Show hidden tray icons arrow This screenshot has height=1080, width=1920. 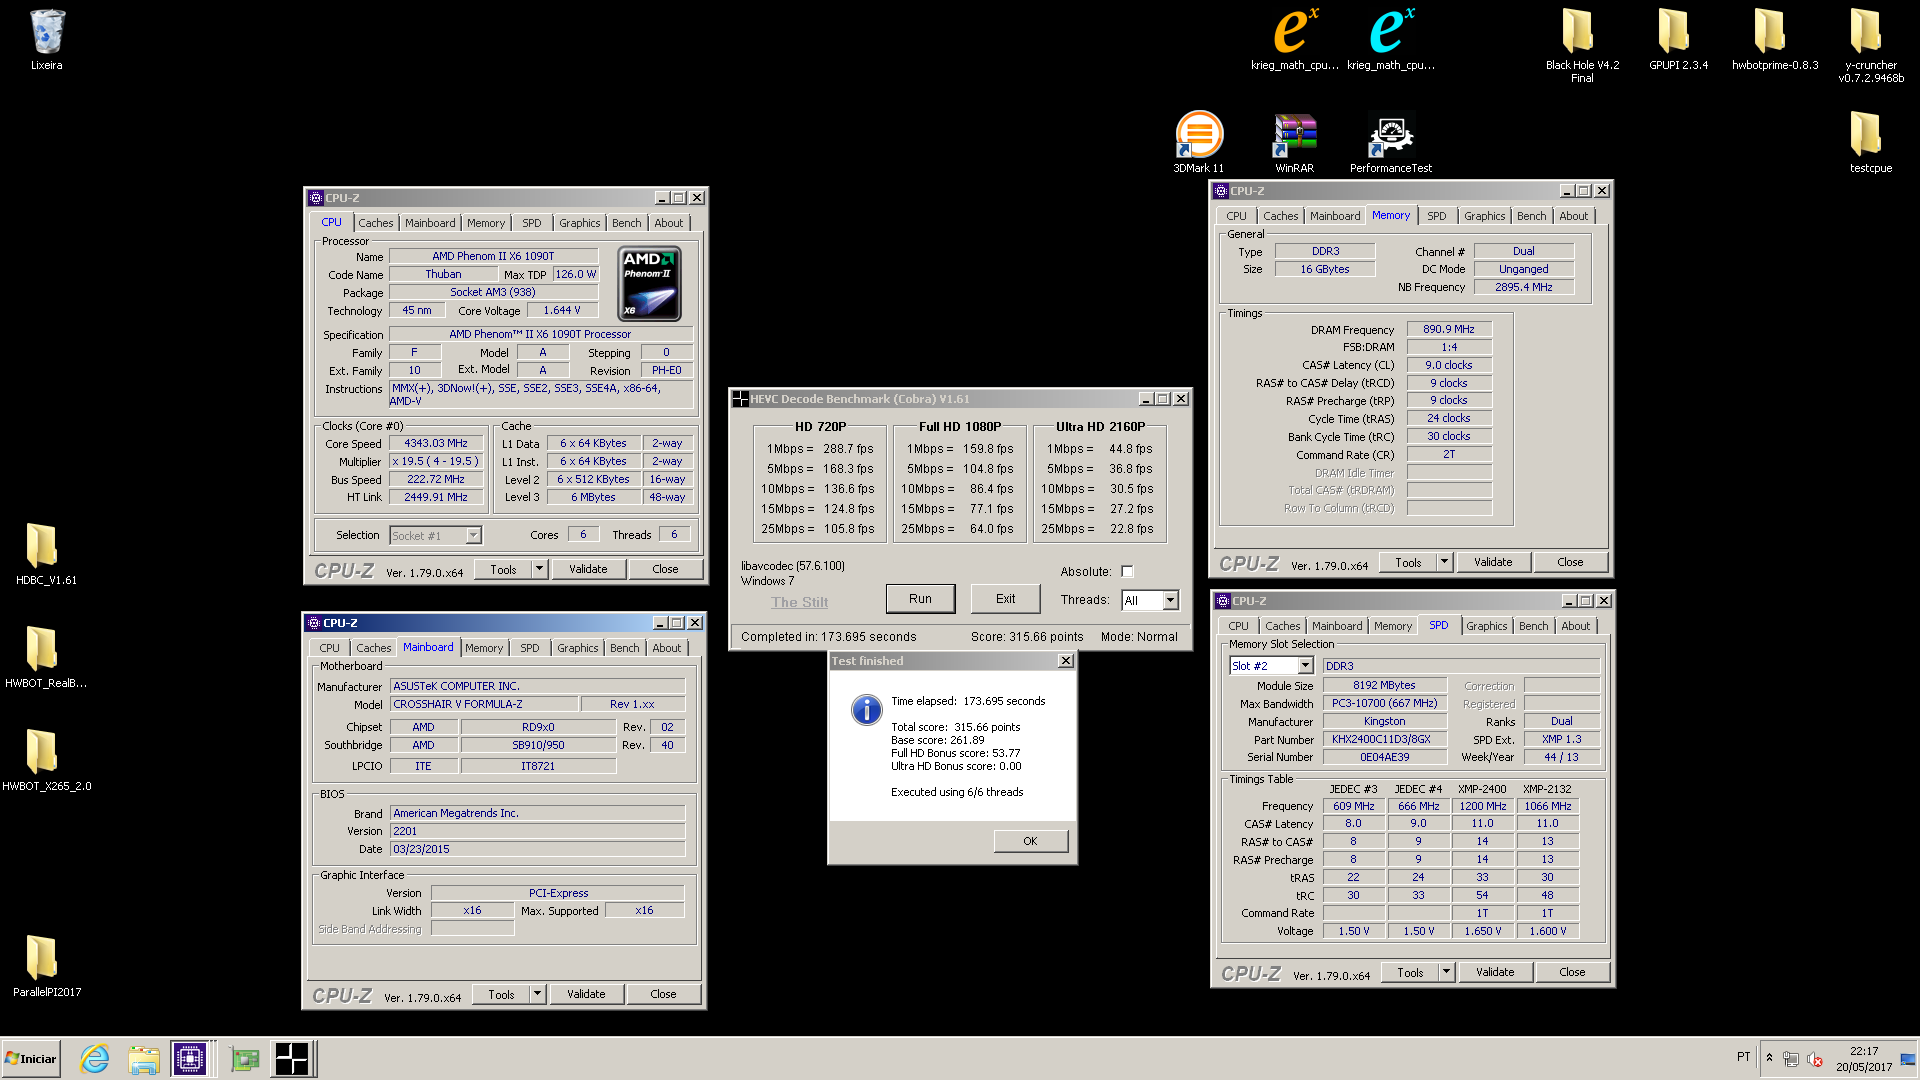(x=1769, y=1058)
